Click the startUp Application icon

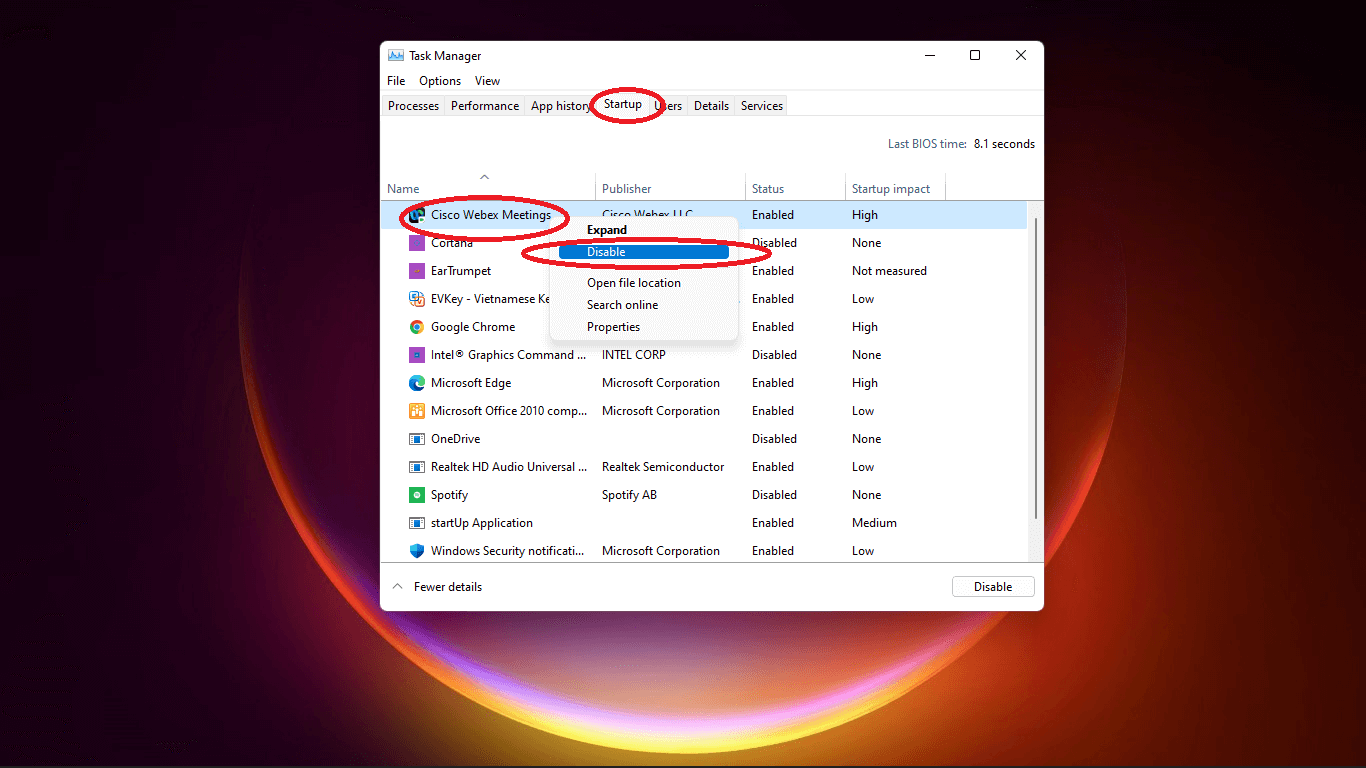click(417, 523)
